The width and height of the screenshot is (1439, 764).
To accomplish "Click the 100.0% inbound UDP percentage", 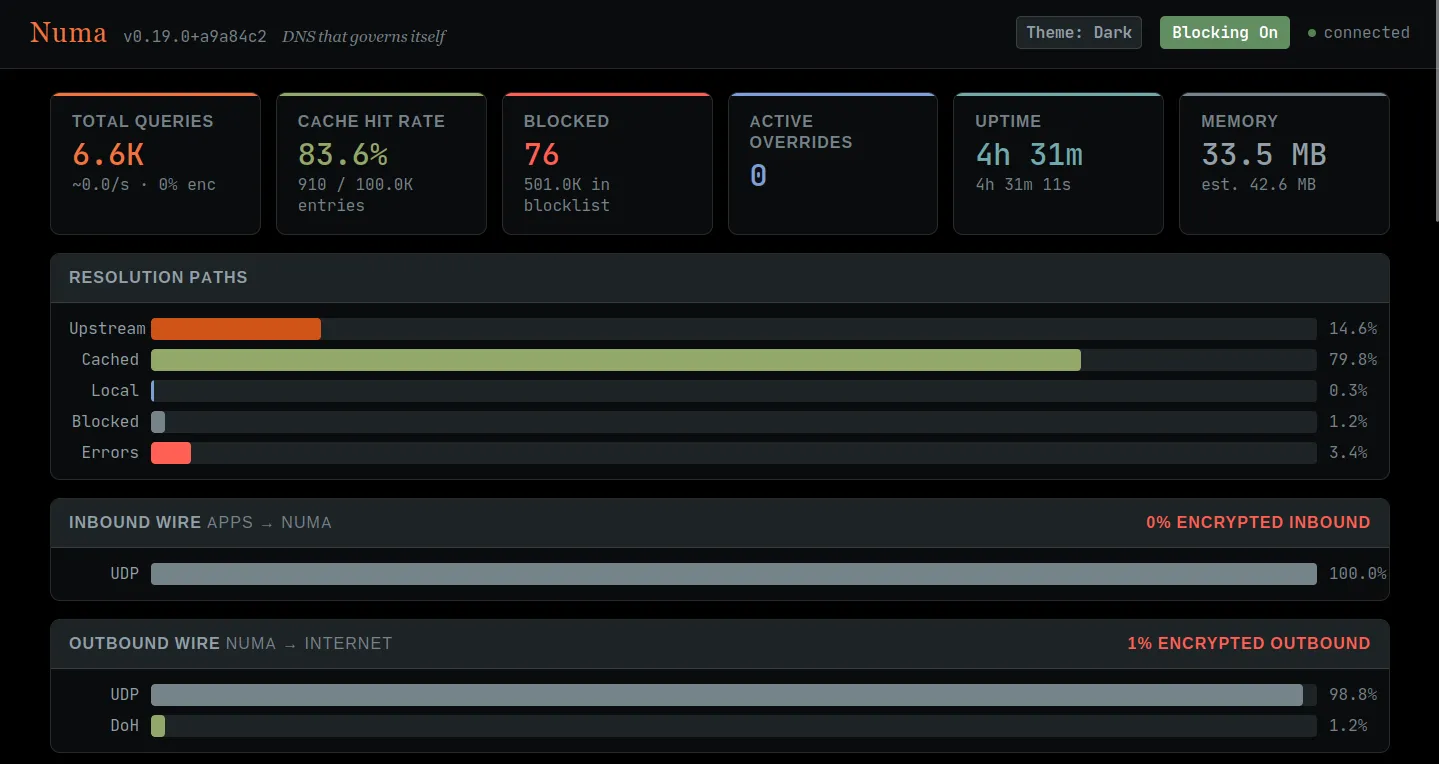I will (x=1358, y=574).
